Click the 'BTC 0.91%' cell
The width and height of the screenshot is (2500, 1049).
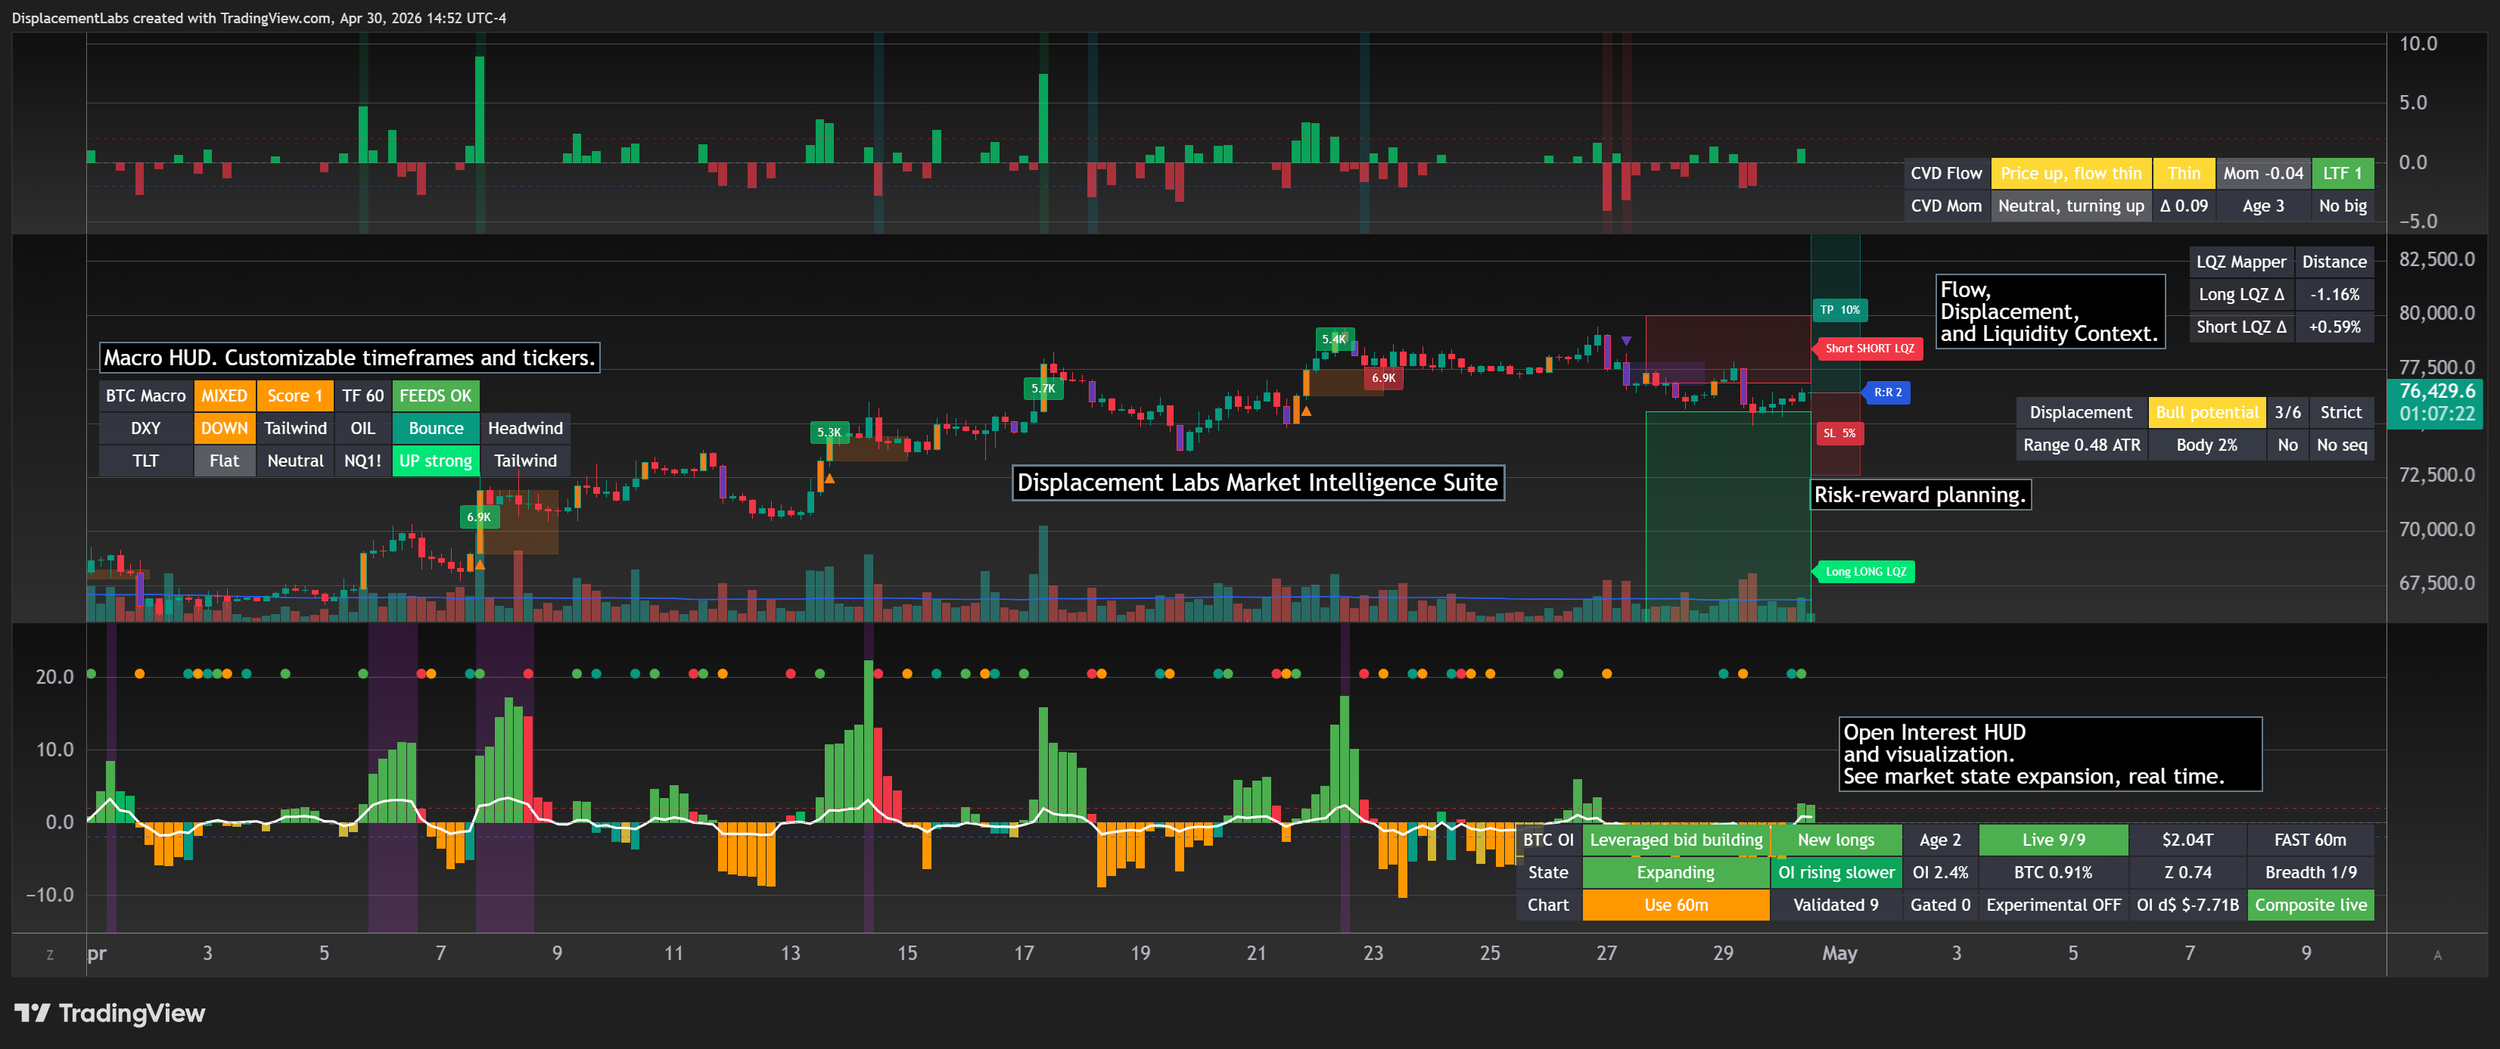tap(2053, 873)
